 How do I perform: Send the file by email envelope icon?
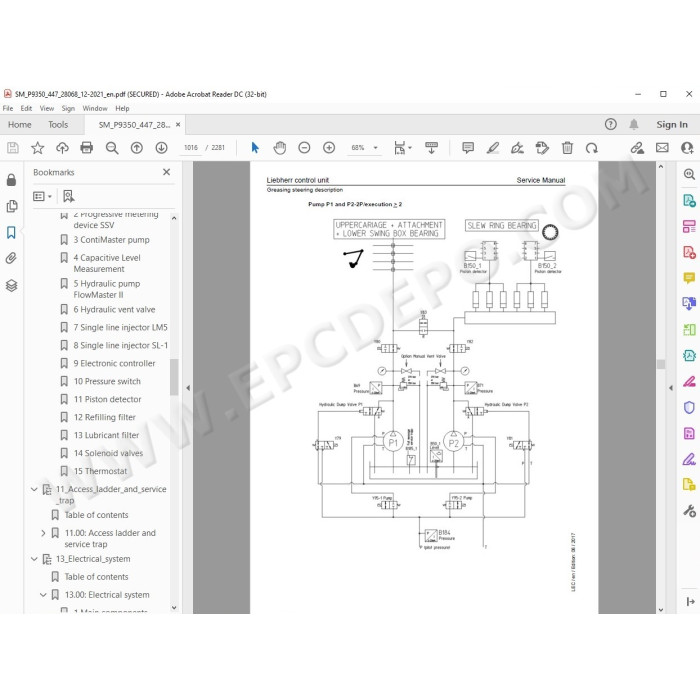(x=662, y=148)
